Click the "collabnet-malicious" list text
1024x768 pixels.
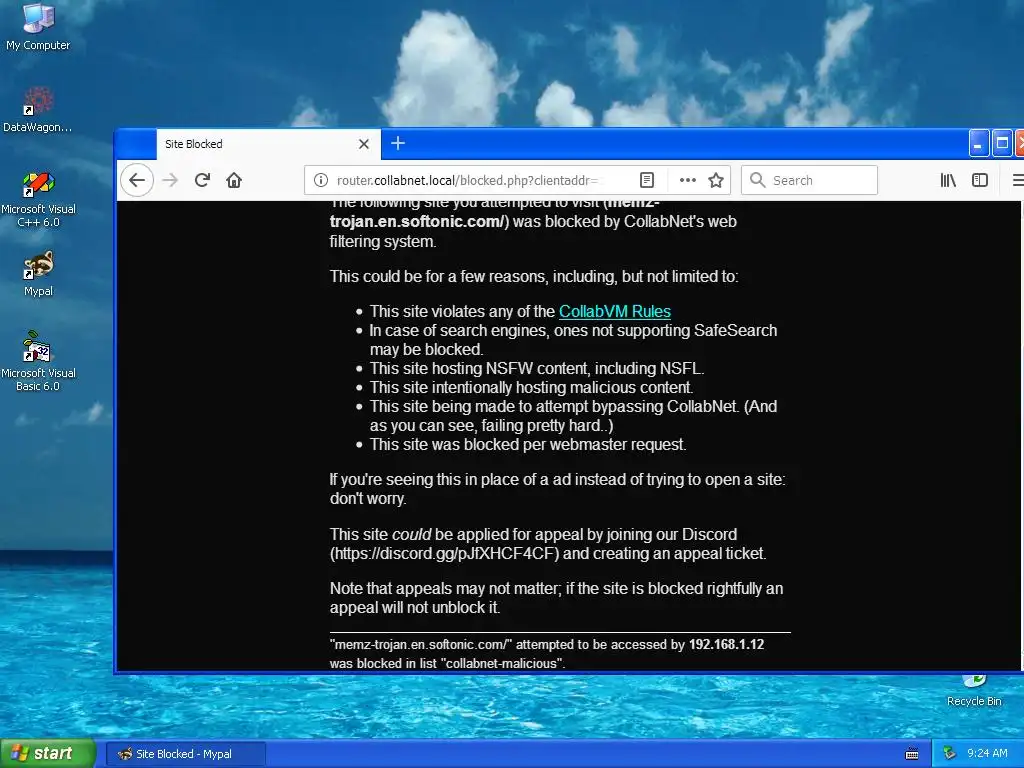[x=502, y=664]
